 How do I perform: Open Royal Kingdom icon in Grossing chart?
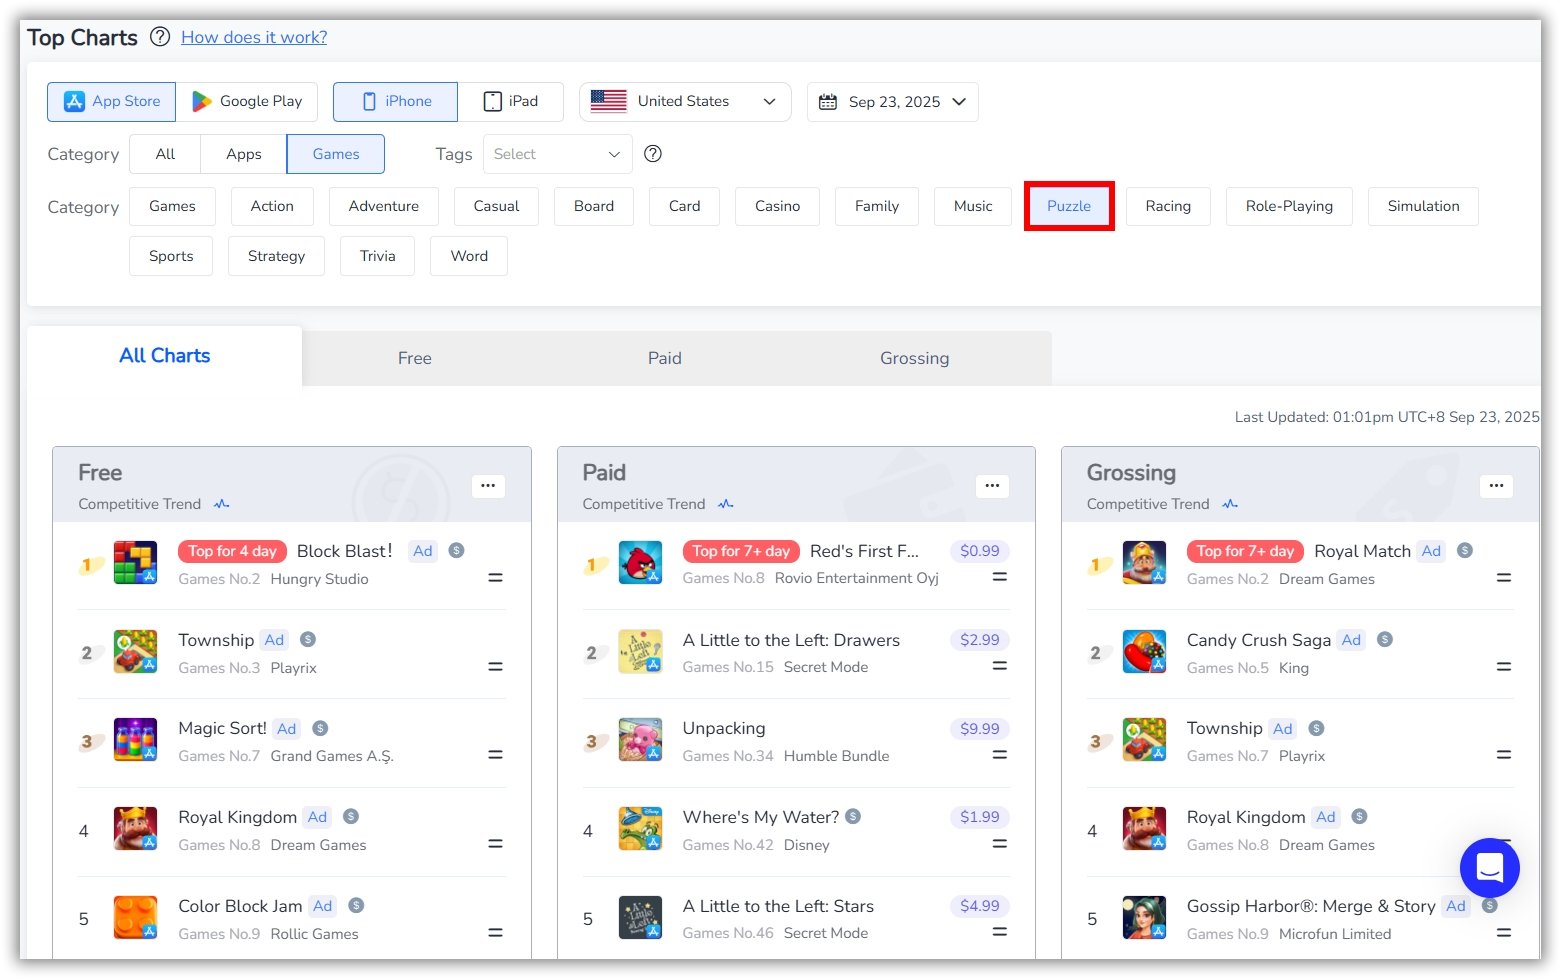tap(1144, 829)
